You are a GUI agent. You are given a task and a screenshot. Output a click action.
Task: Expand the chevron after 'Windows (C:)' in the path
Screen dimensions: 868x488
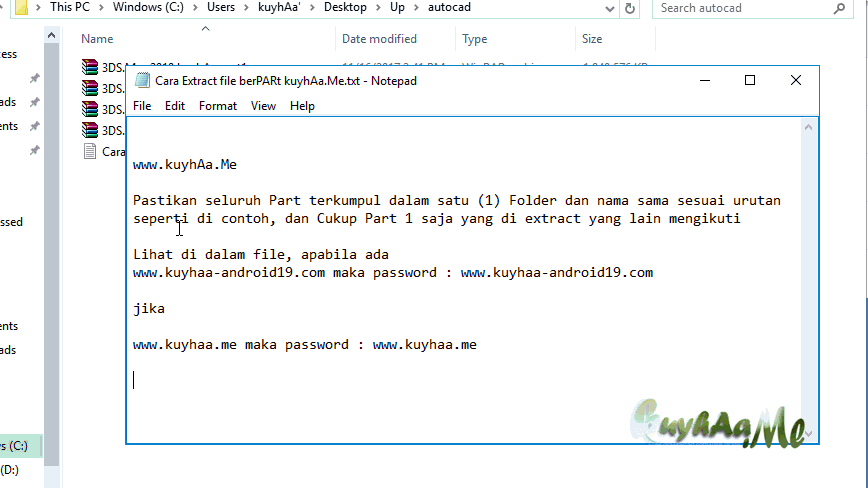coord(195,8)
